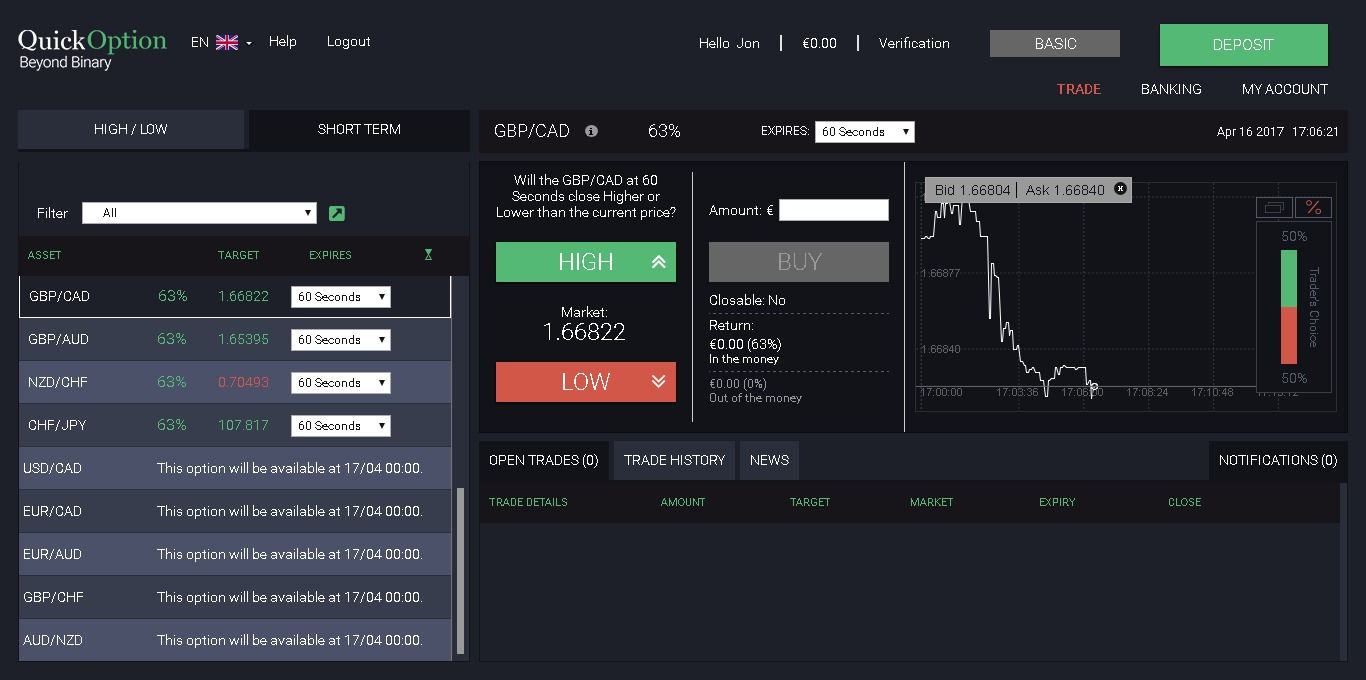Click the asset list vertical scrollbar
The image size is (1366, 680).
(x=460, y=570)
